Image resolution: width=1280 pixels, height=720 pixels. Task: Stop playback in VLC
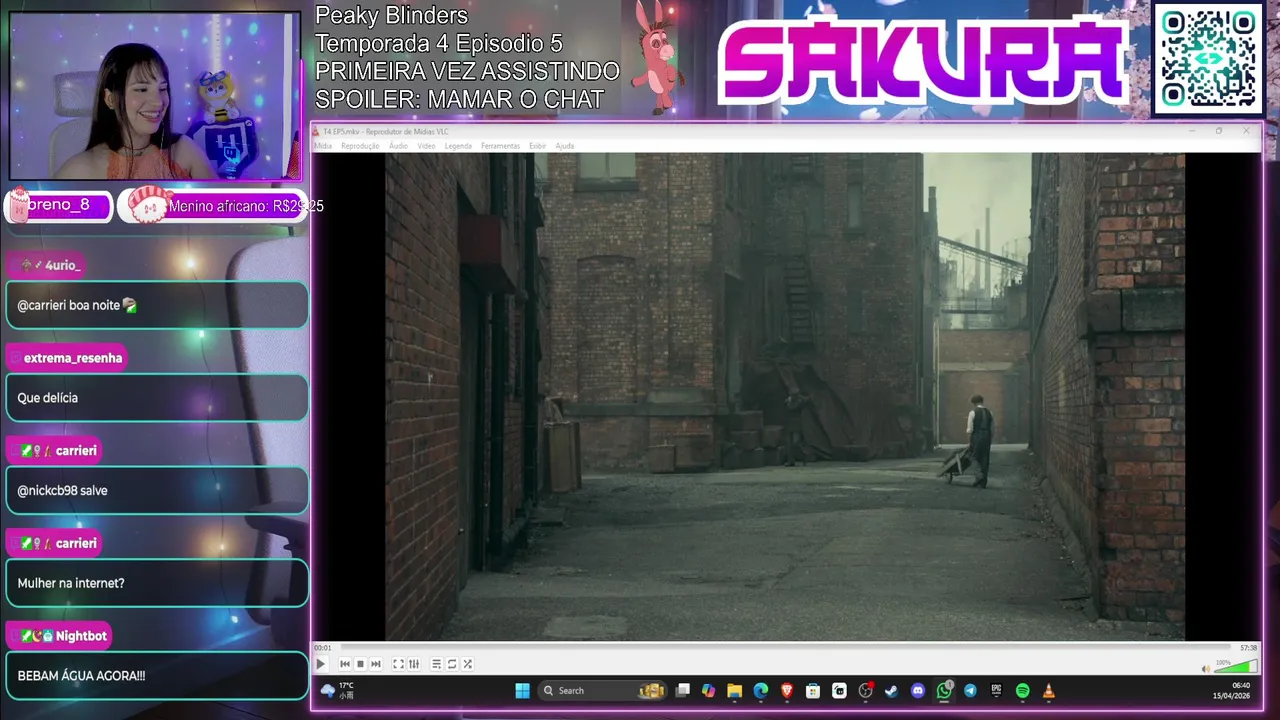[x=361, y=664]
